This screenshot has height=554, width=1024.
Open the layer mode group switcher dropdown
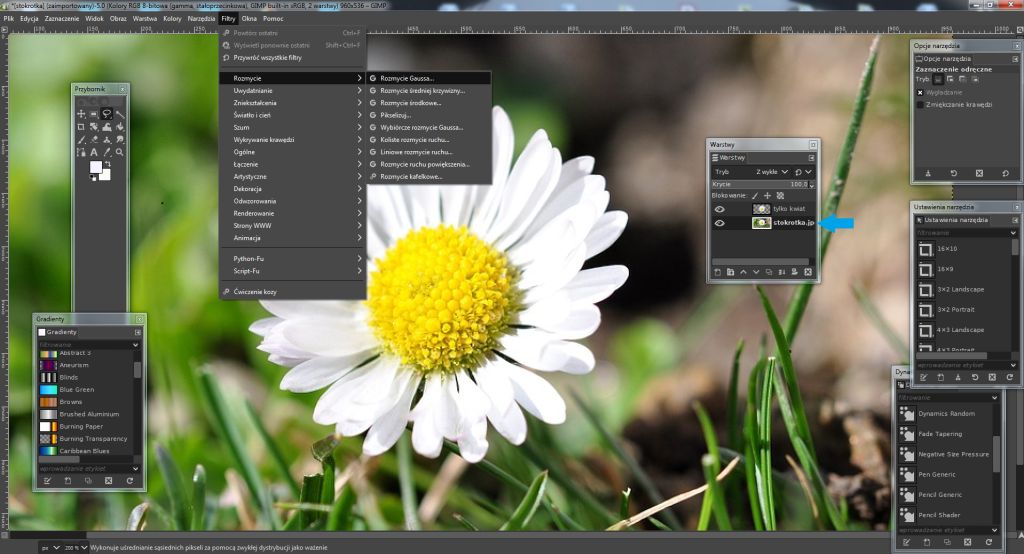(x=803, y=172)
